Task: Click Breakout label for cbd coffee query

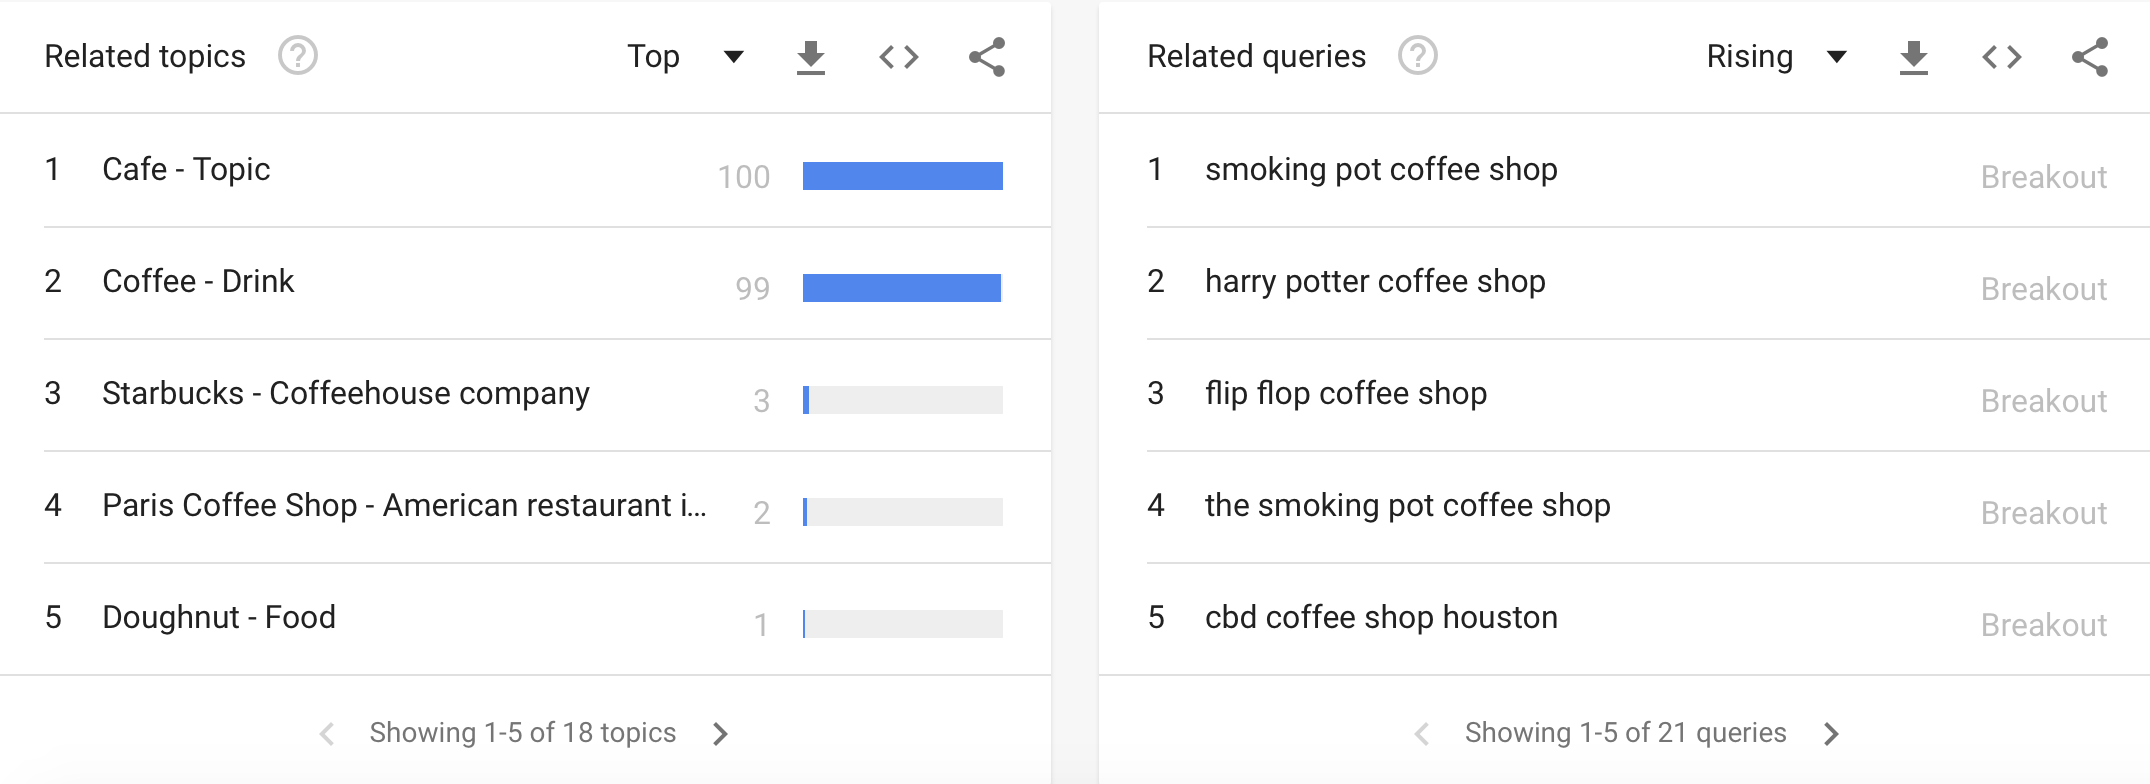Action: [x=2044, y=625]
